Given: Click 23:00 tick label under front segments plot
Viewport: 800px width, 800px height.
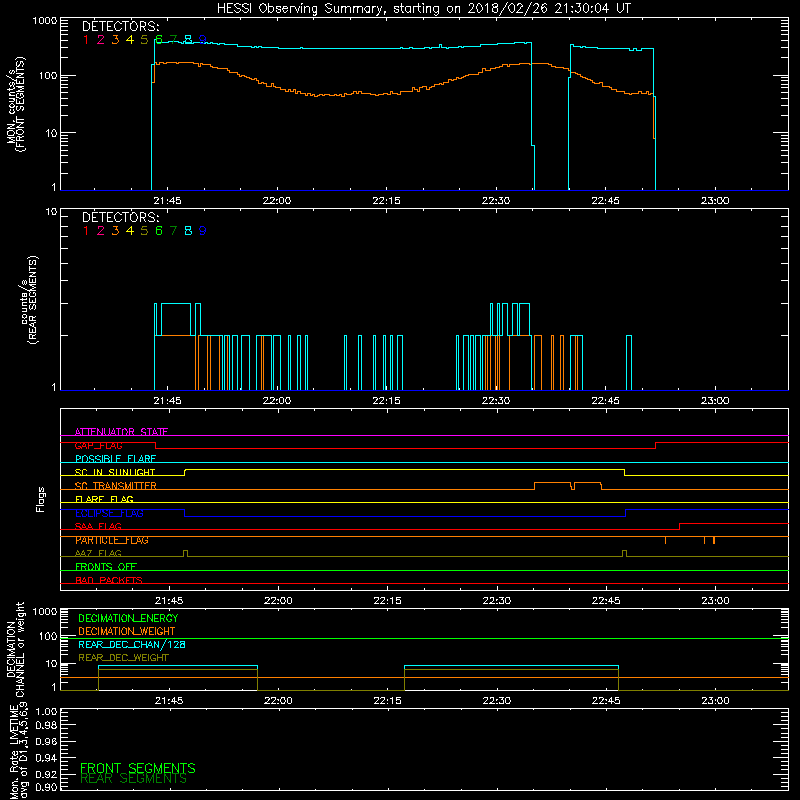Looking at the screenshot, I should (715, 201).
